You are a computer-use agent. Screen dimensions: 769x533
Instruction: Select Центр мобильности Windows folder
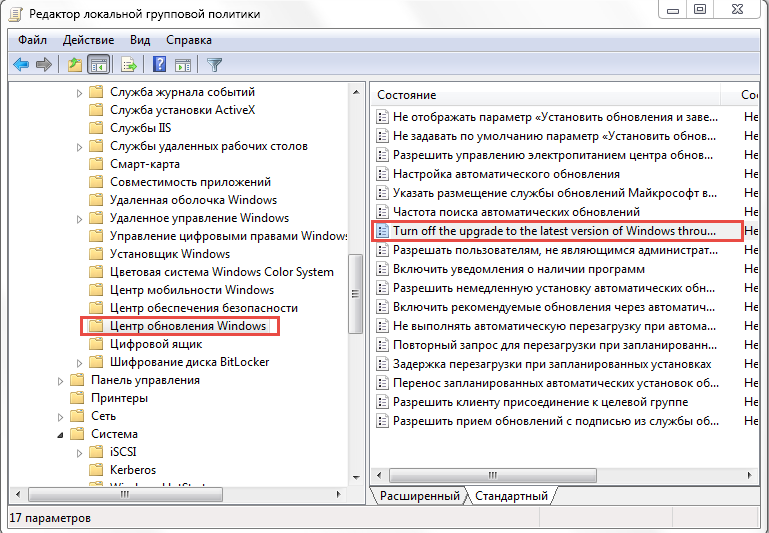coord(192,290)
